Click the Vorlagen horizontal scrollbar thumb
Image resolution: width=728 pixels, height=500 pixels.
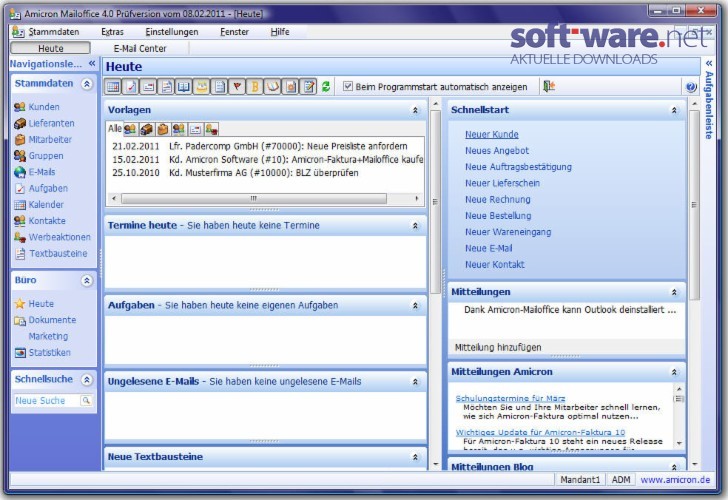click(x=254, y=198)
